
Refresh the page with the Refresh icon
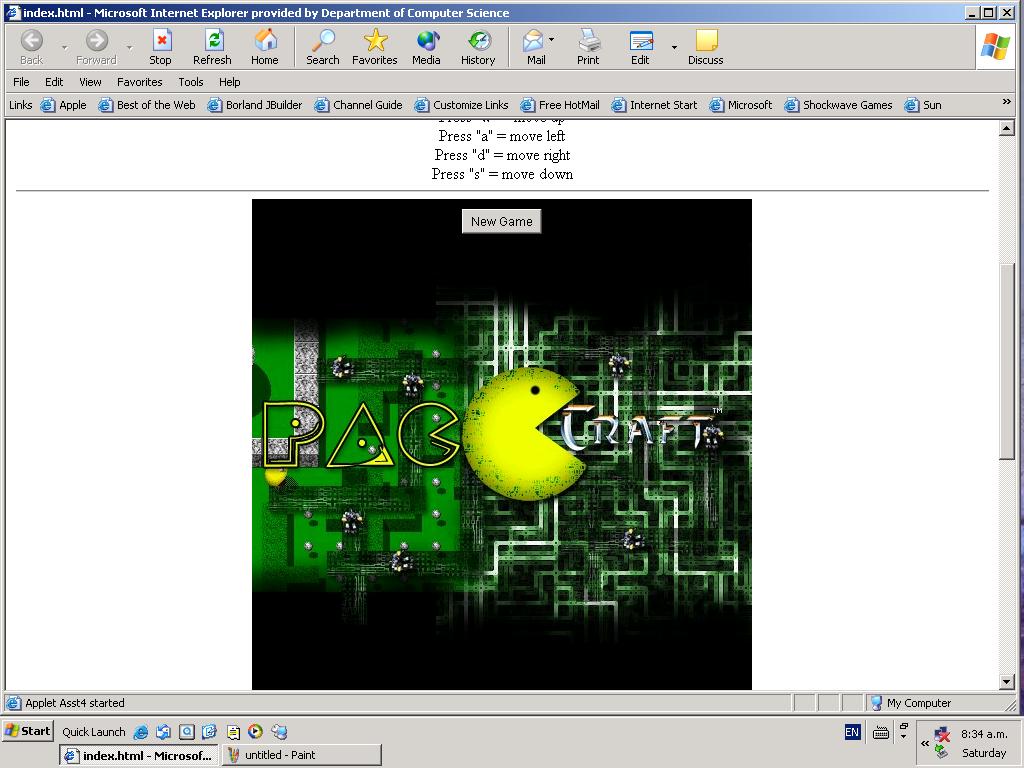(212, 47)
